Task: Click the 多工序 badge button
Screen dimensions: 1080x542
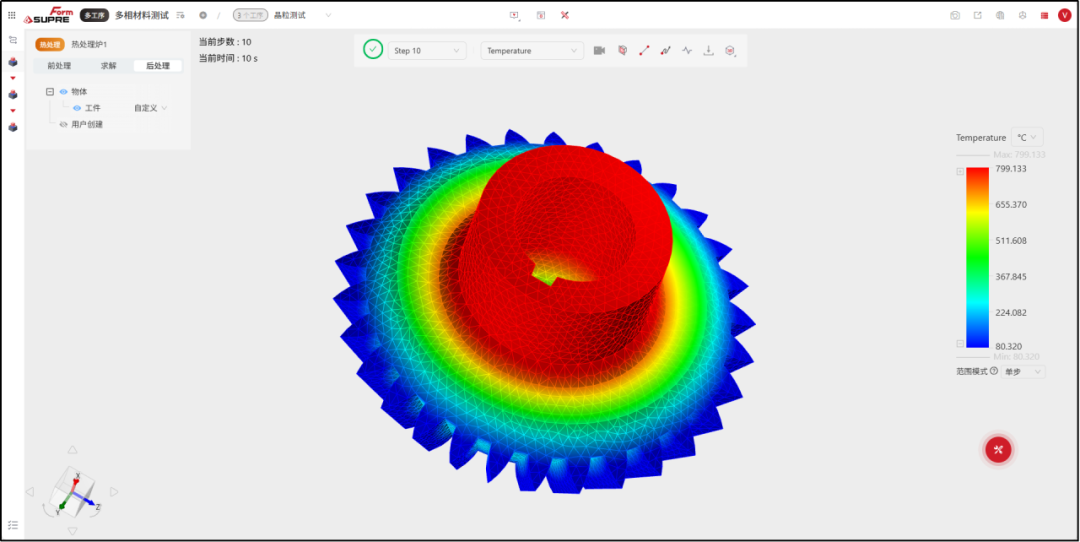Action: (x=94, y=14)
